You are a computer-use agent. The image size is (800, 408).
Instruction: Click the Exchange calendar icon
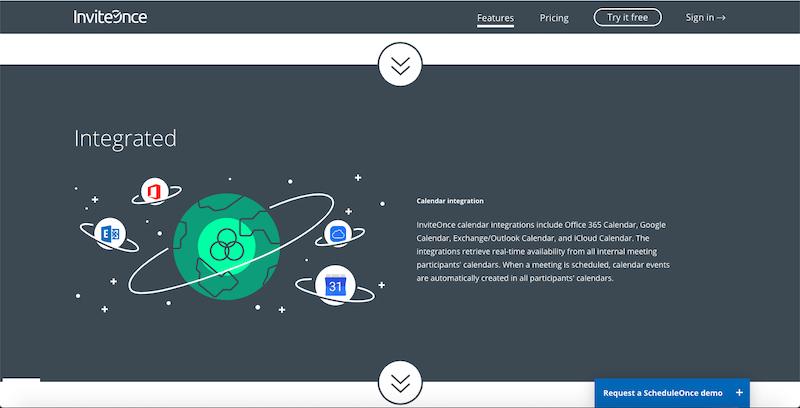click(110, 234)
